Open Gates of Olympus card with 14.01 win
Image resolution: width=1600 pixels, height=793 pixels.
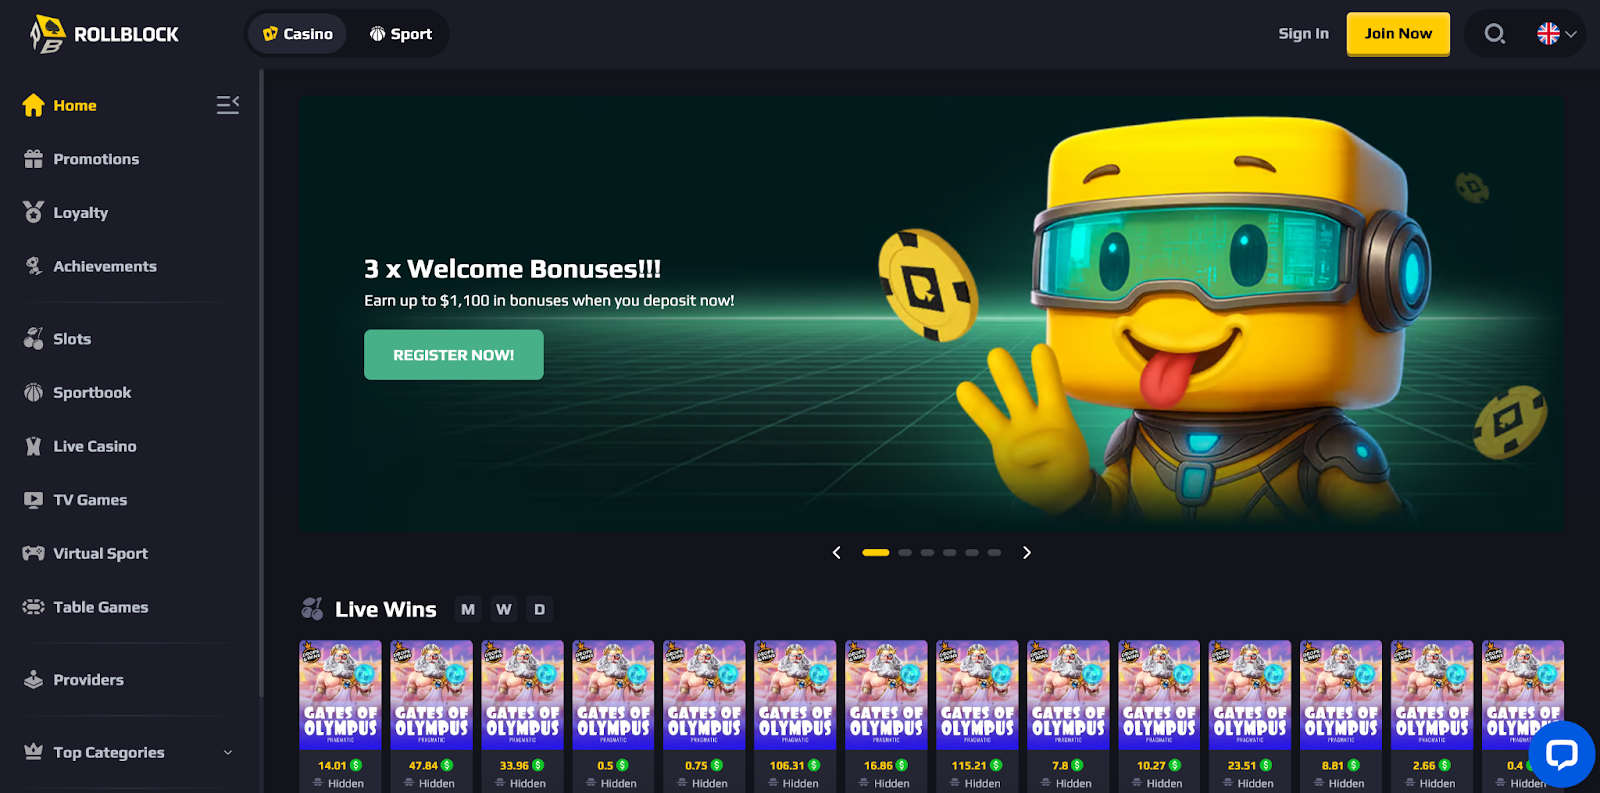340,695
